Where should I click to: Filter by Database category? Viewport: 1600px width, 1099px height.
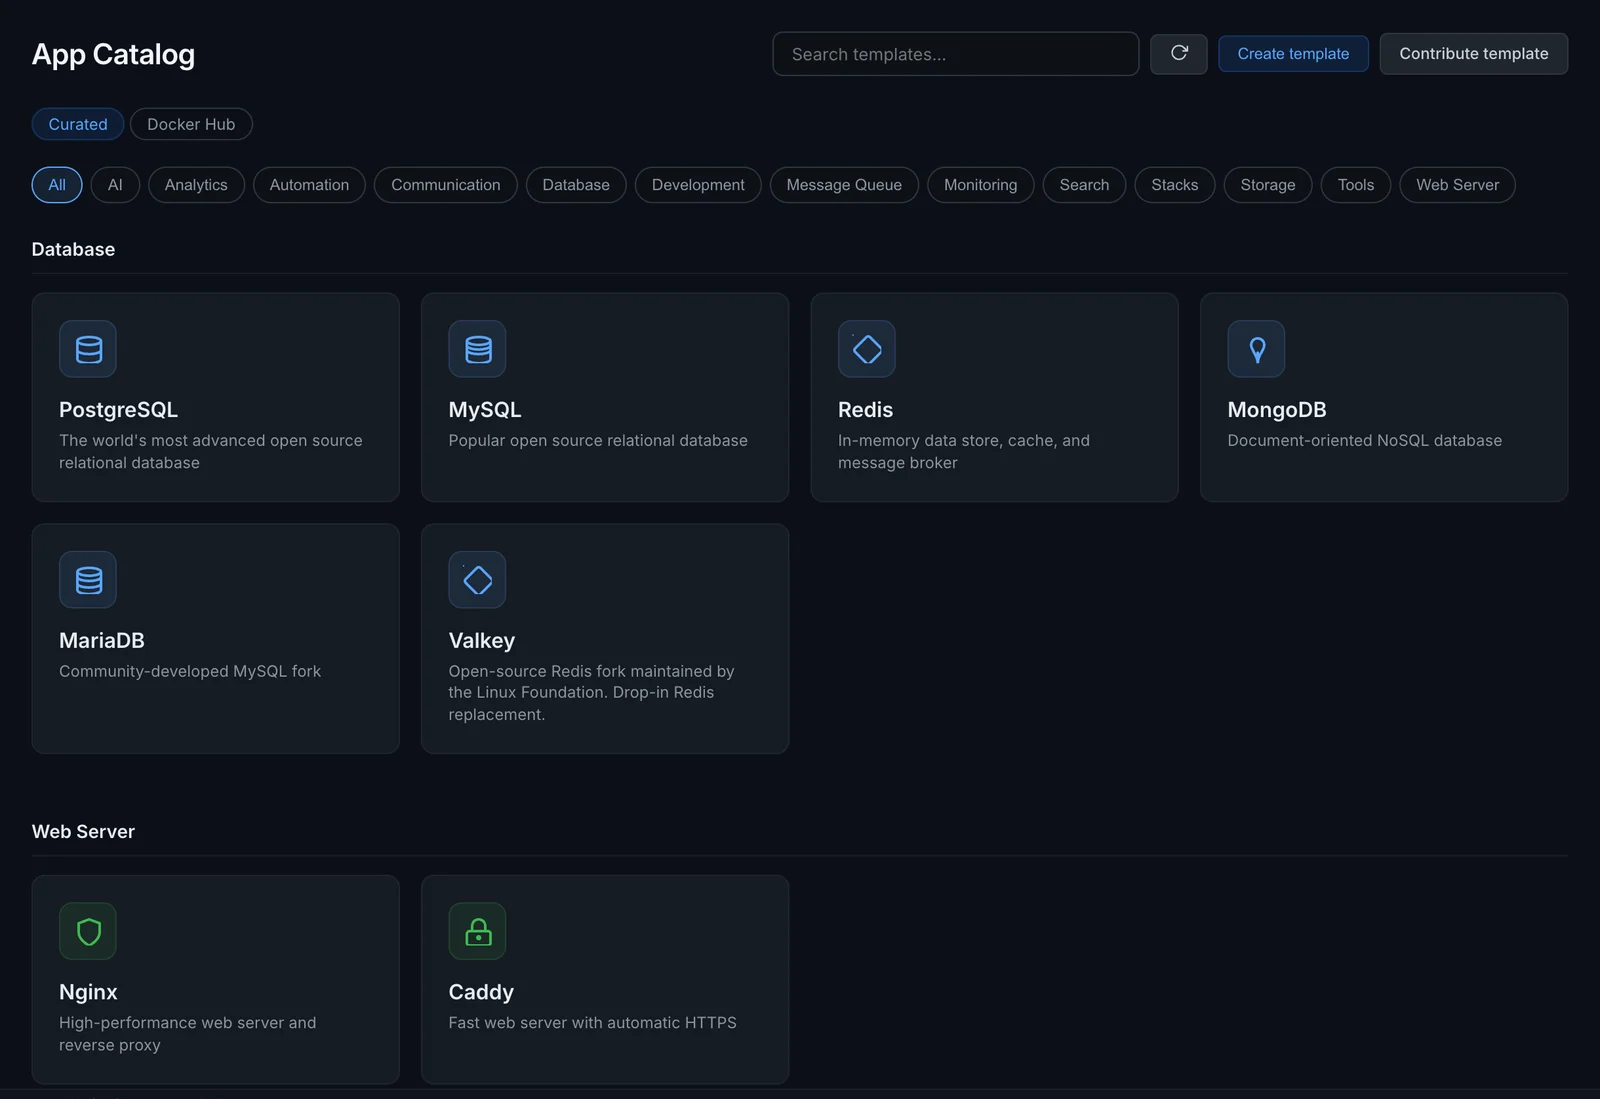[576, 185]
